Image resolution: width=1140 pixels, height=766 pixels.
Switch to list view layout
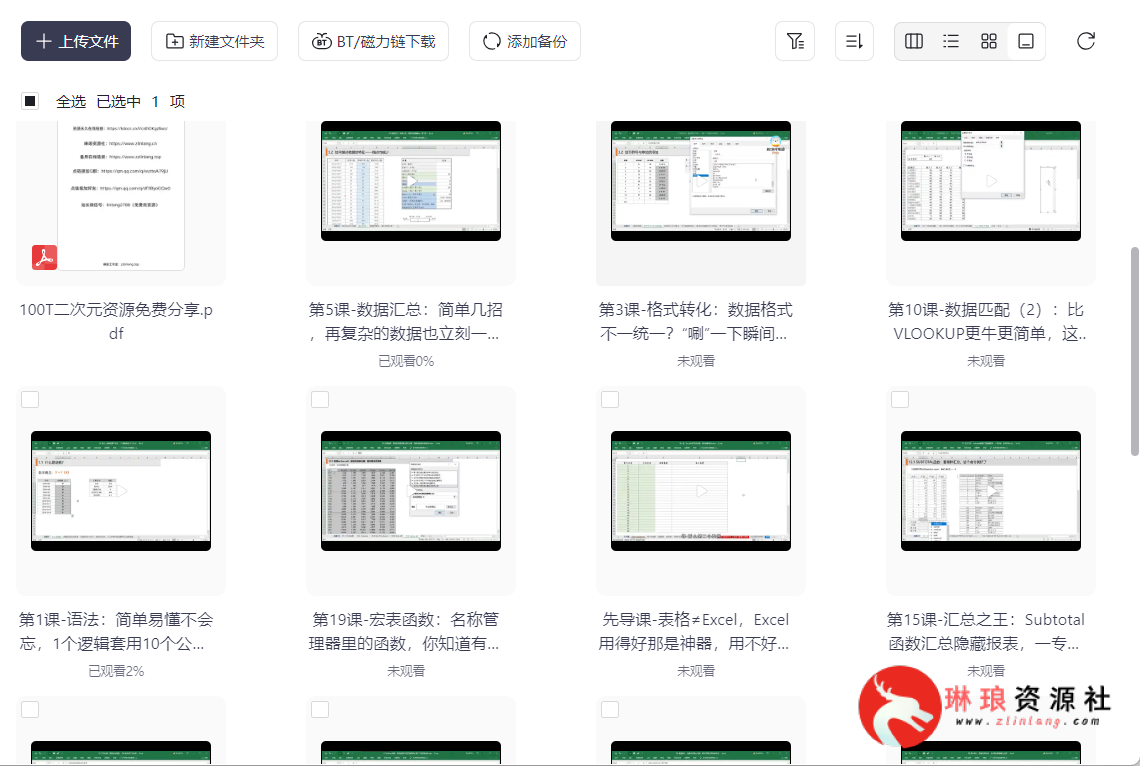(951, 41)
